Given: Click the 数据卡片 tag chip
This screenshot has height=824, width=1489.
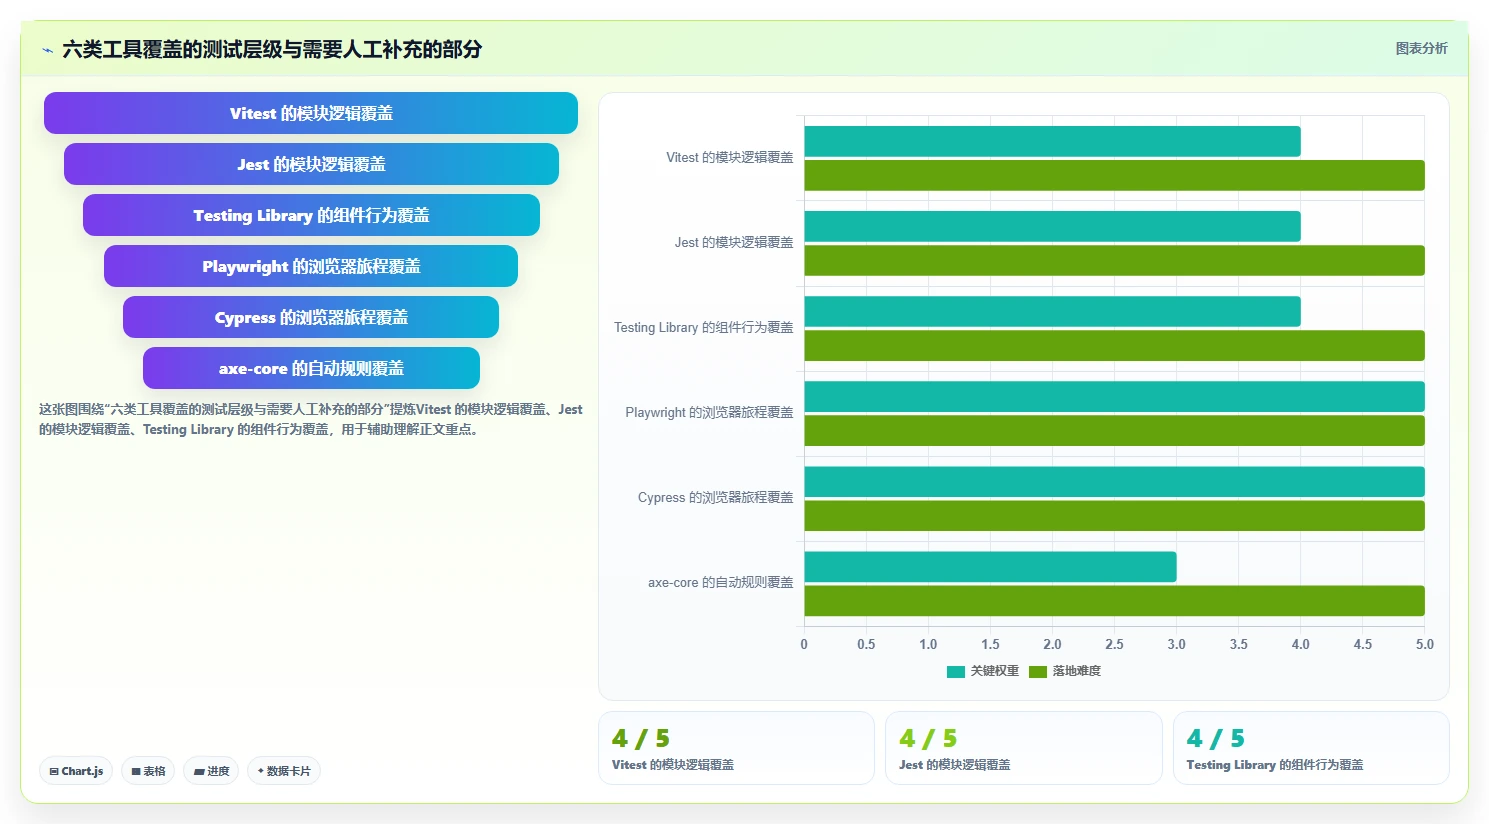Looking at the screenshot, I should [284, 771].
